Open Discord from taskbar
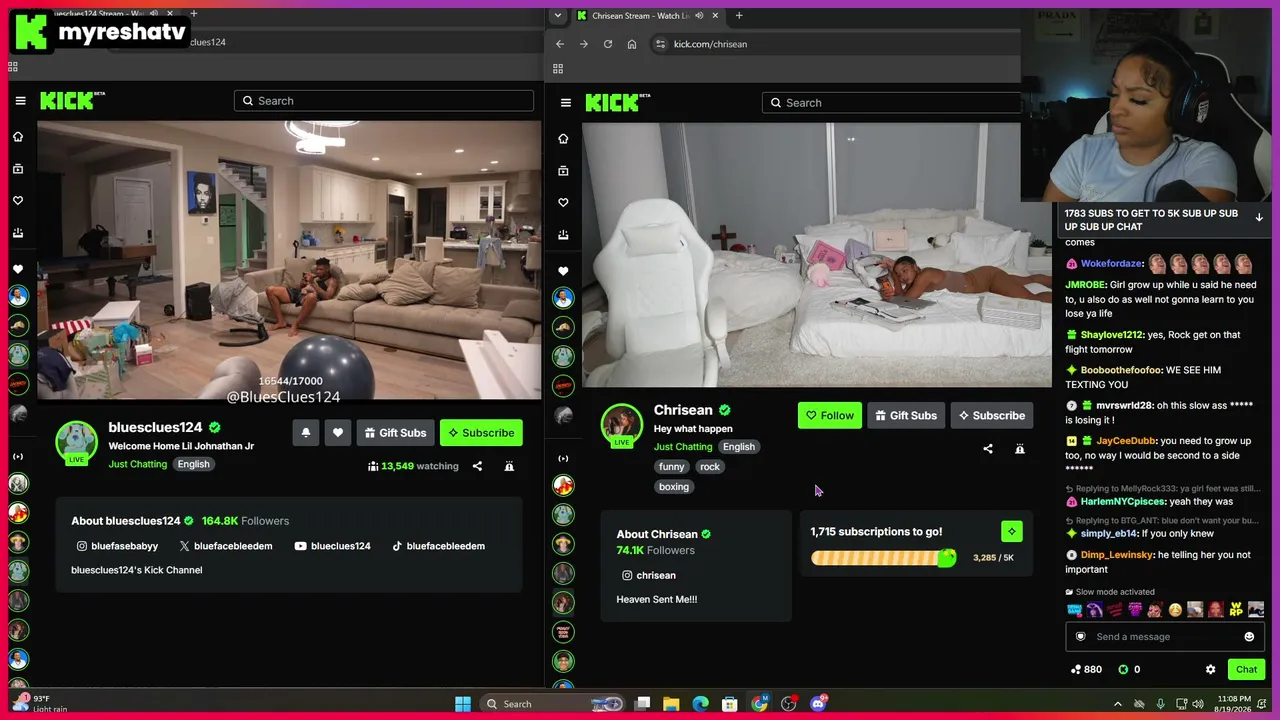 pos(818,704)
